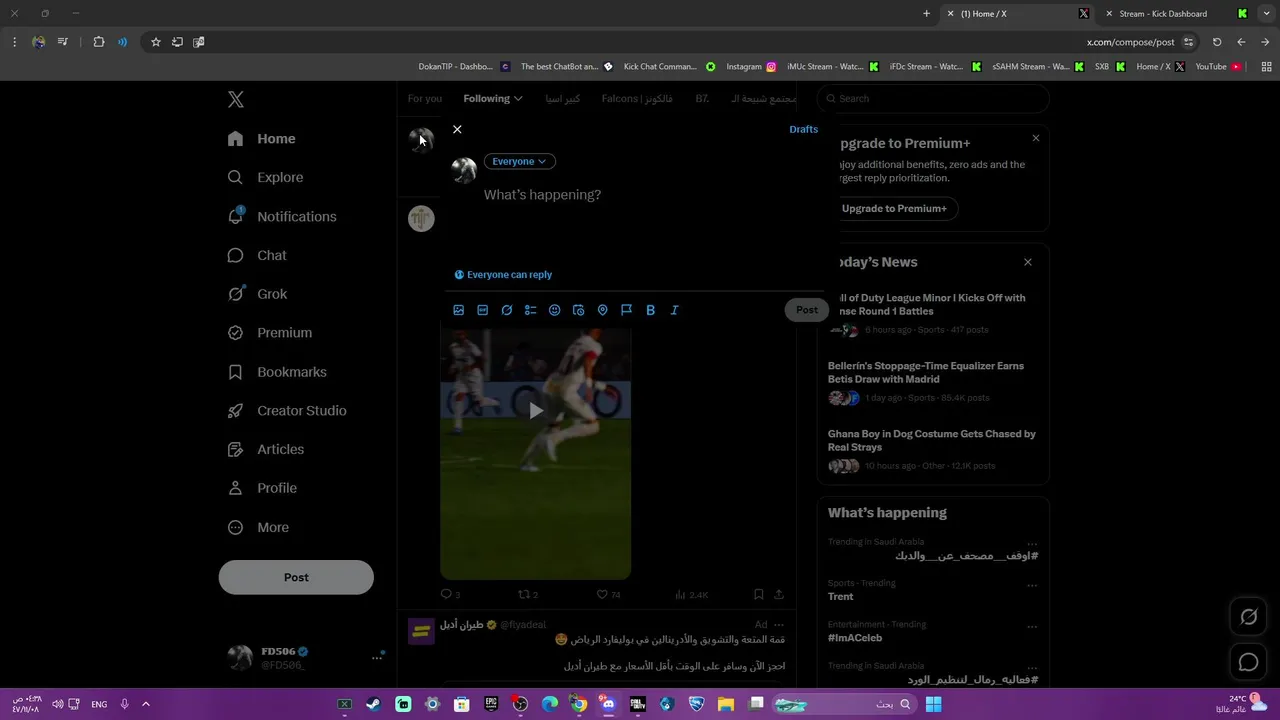Click the Search box on X
Image resolution: width=1280 pixels, height=720 pixels.
pos(933,98)
